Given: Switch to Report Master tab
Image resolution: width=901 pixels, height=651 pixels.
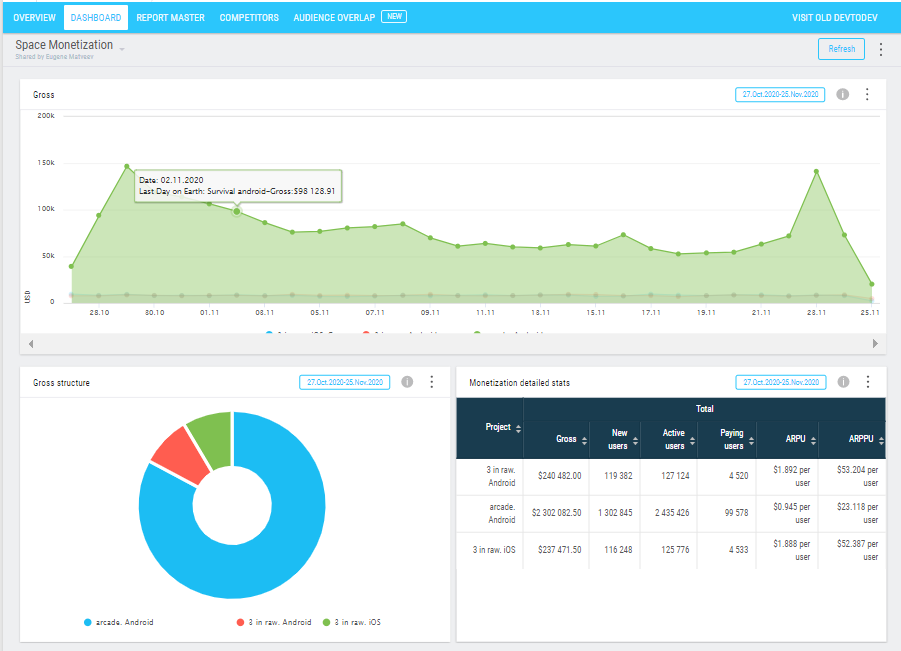Looking at the screenshot, I should click(x=170, y=18).
